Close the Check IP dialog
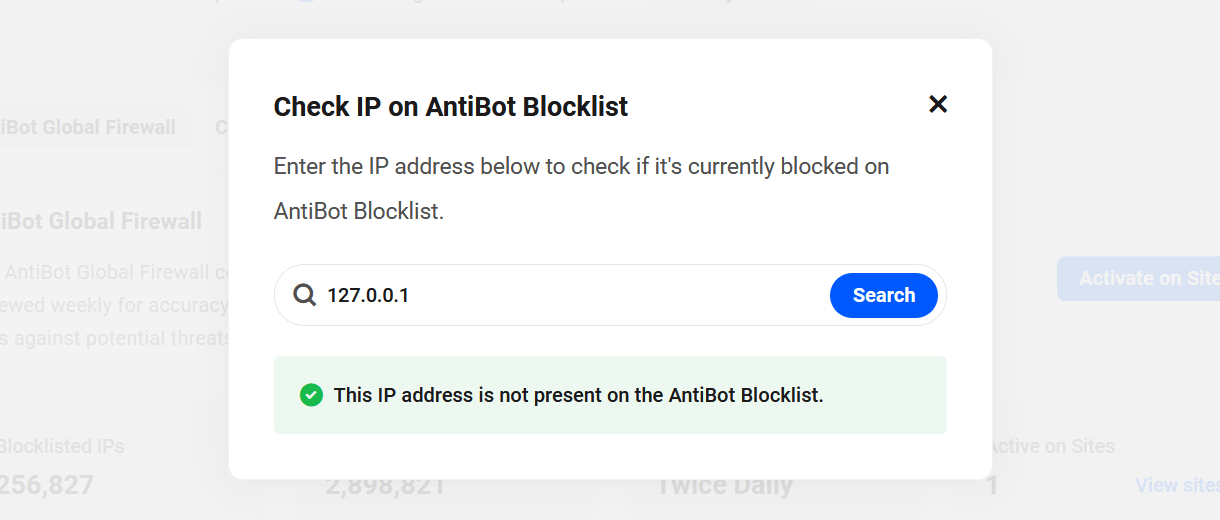1220x520 pixels. click(937, 104)
